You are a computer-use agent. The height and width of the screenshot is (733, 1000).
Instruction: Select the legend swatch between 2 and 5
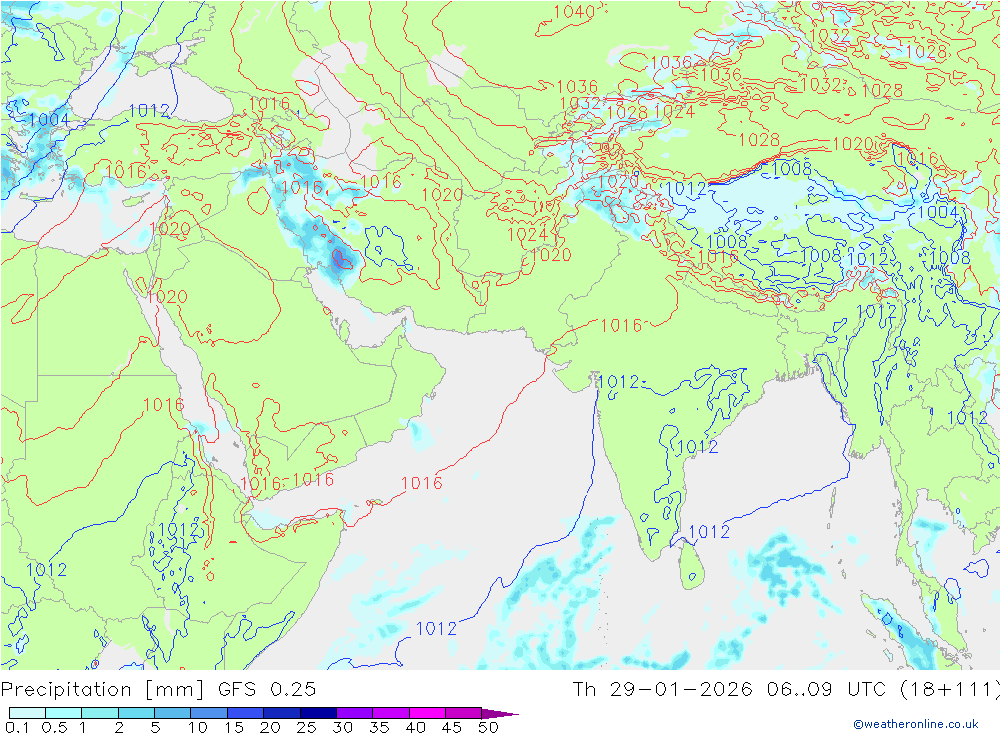[x=136, y=713]
